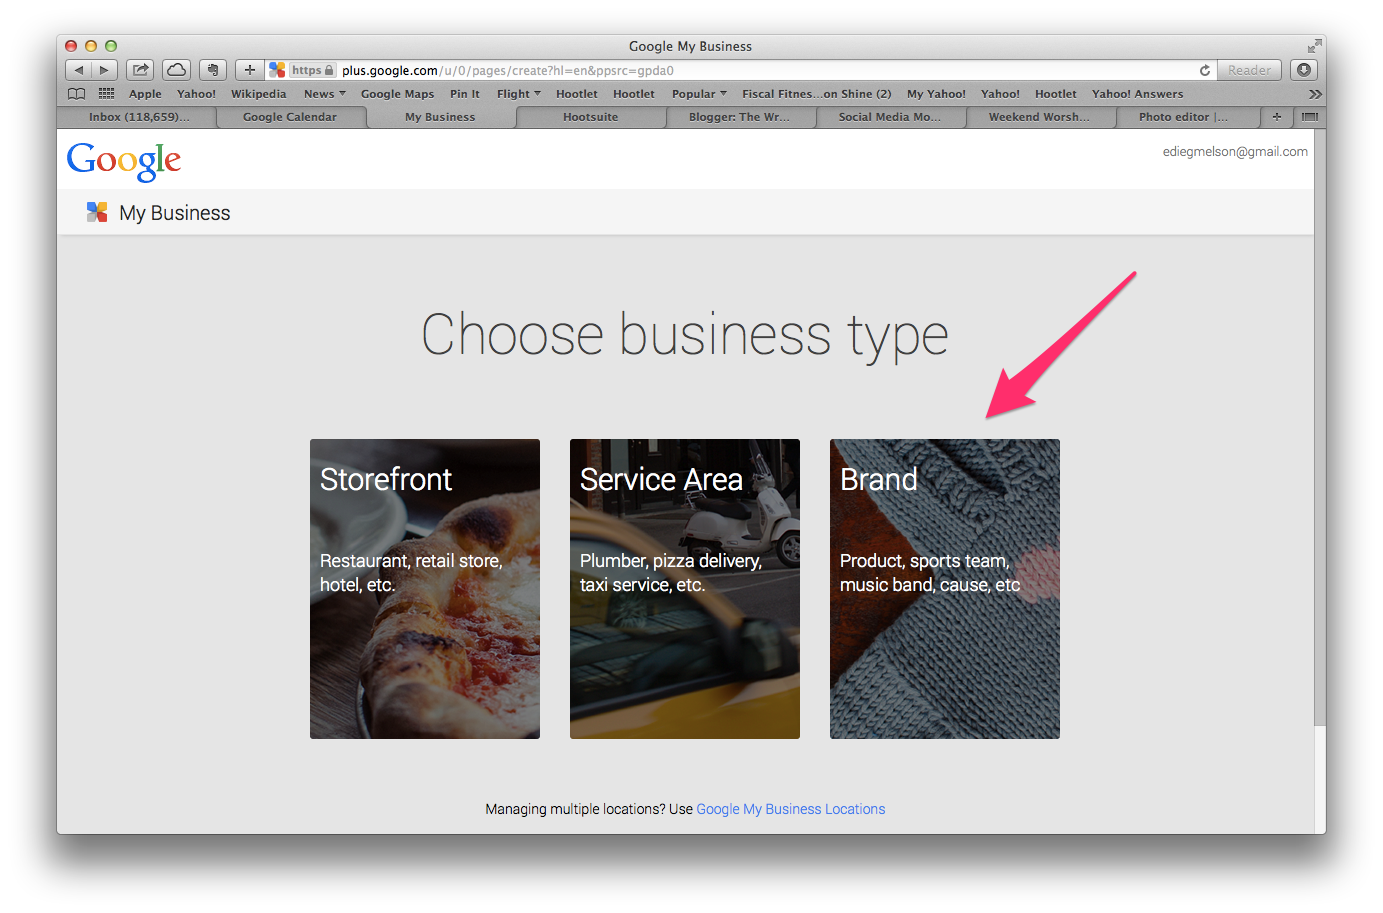Expand the Popular bookmarks folder
This screenshot has height=913, width=1383.
coord(699,94)
